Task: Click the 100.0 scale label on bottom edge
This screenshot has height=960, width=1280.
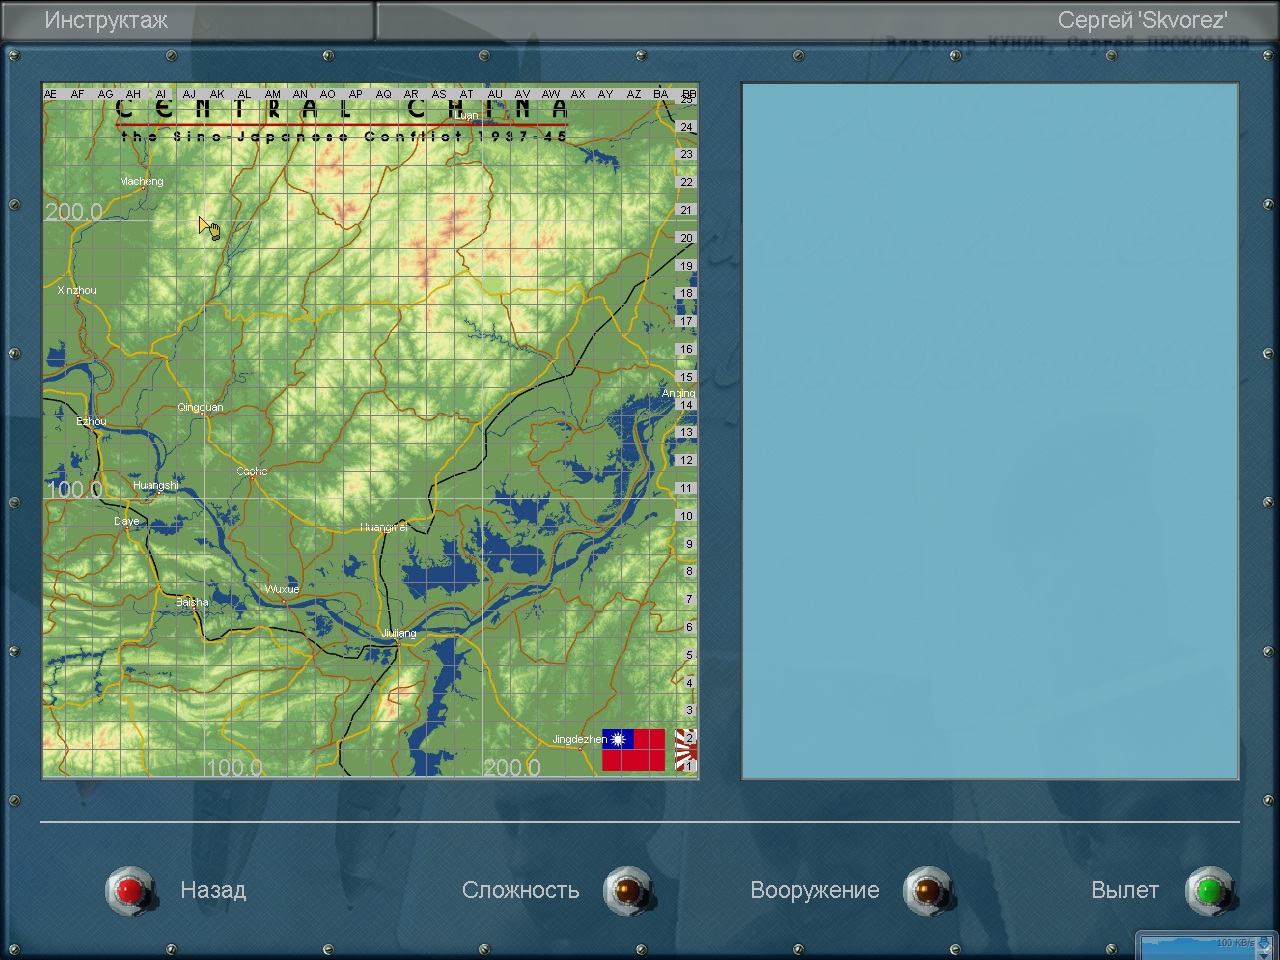Action: pyautogui.click(x=234, y=767)
